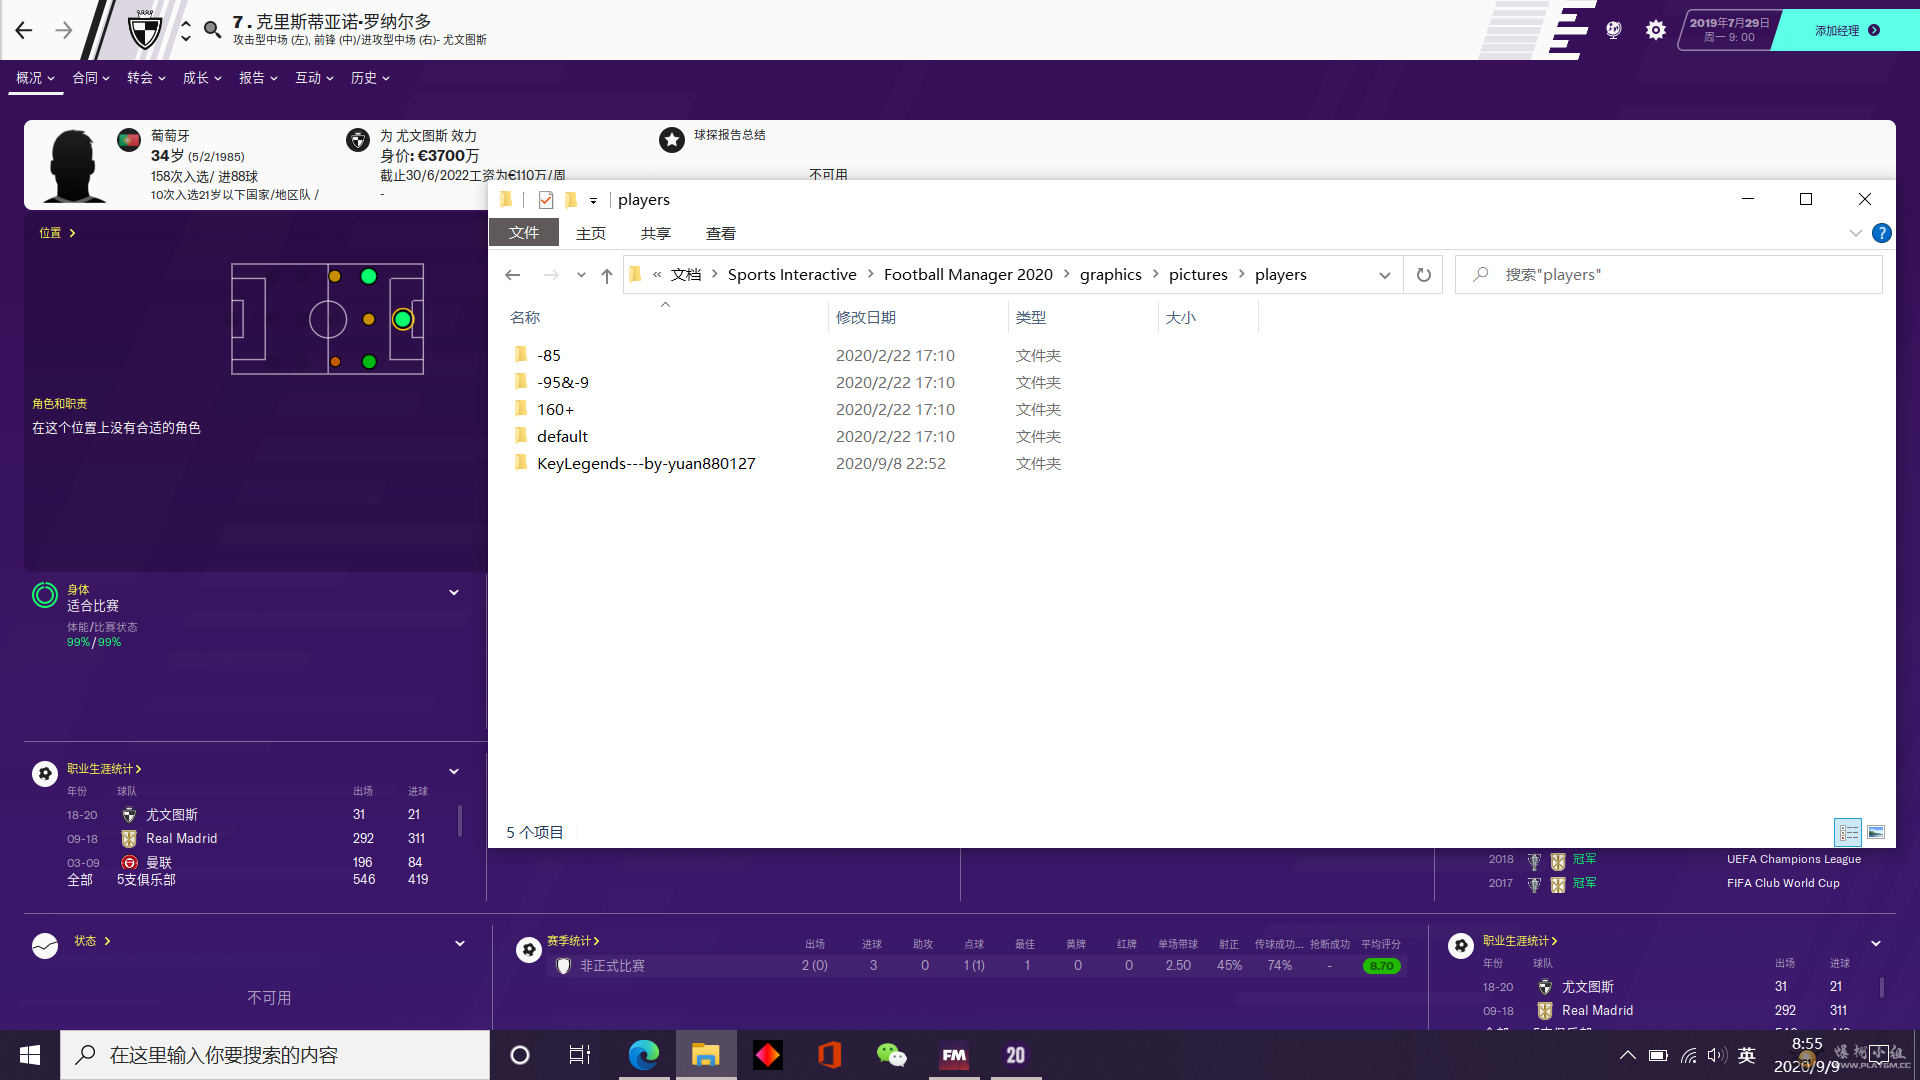Expand the File Explorer ribbon
Screen dimensions: 1920x1080
coord(1856,233)
